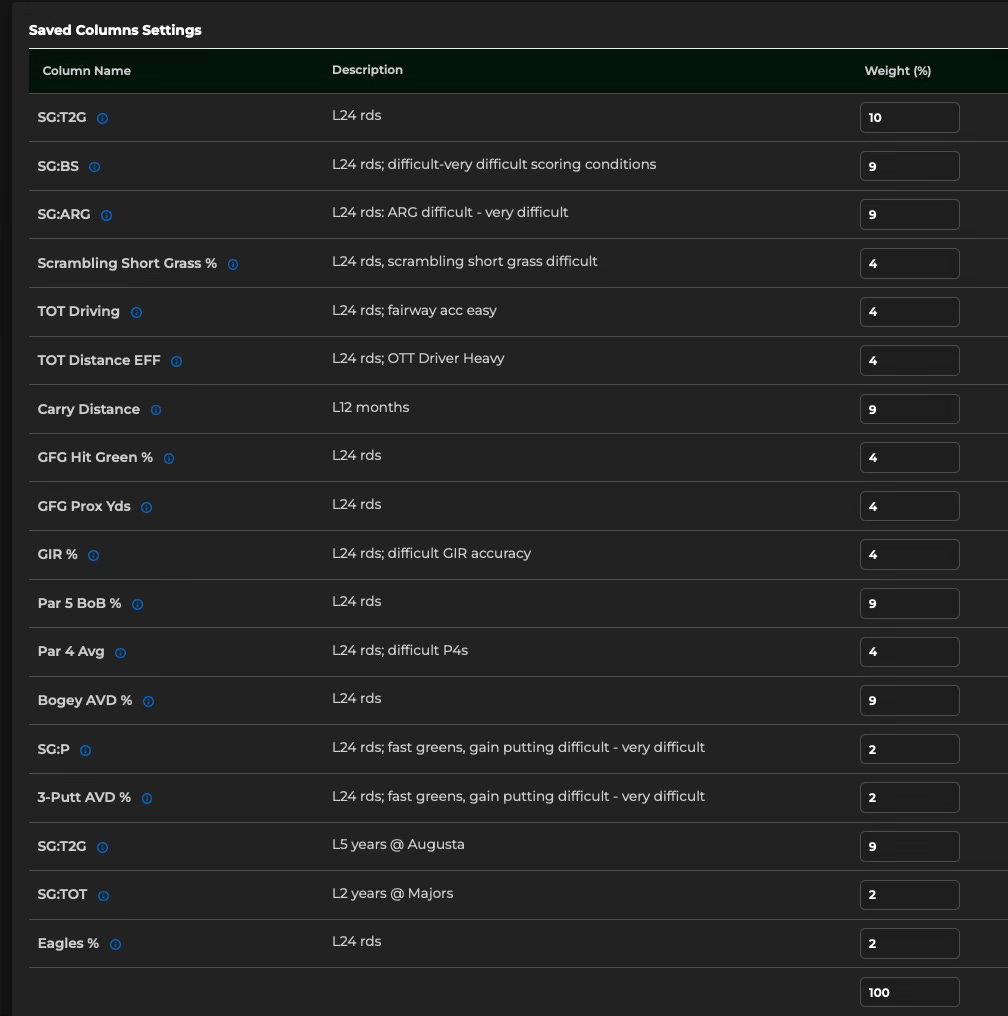Screen dimensions: 1008x1016
Task: Click 'L24 rds; difficult P4s' description
Action: (x=400, y=650)
